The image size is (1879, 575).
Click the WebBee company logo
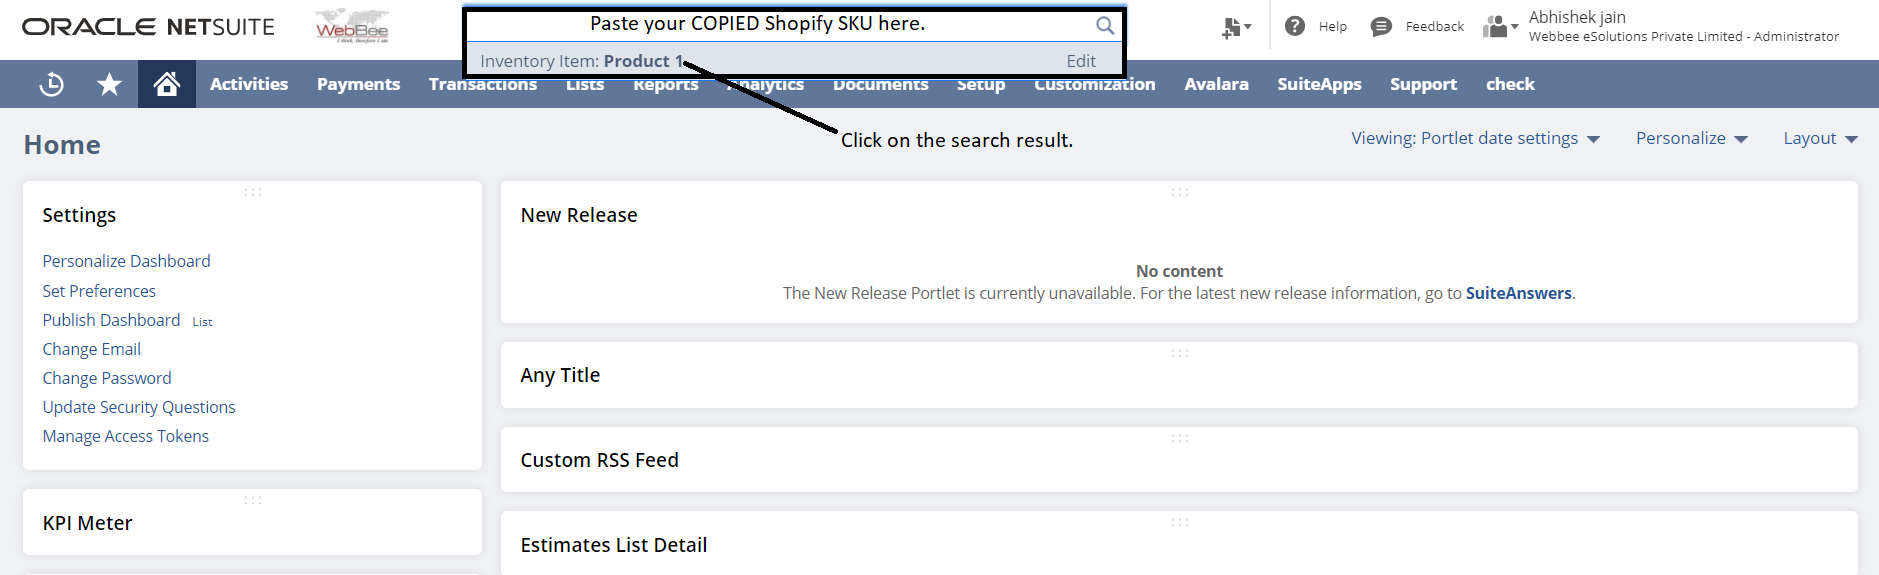[x=352, y=26]
